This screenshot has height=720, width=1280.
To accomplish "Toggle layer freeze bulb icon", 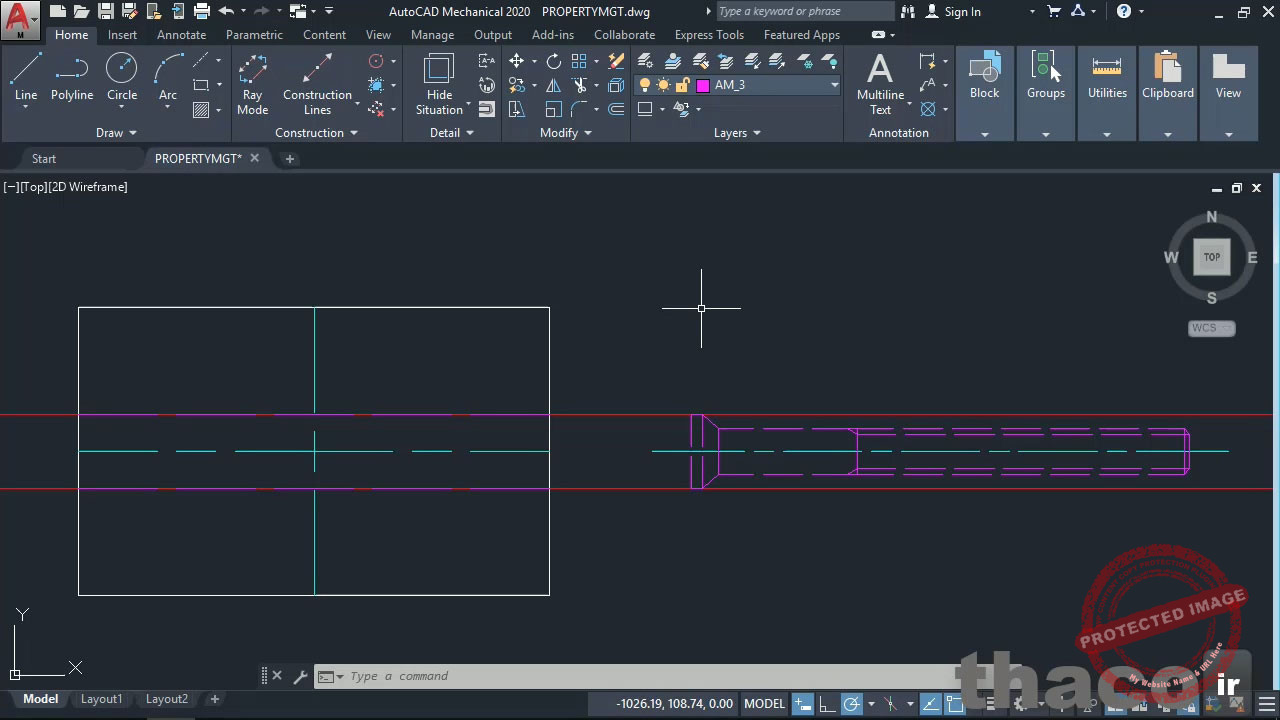I will (x=645, y=85).
